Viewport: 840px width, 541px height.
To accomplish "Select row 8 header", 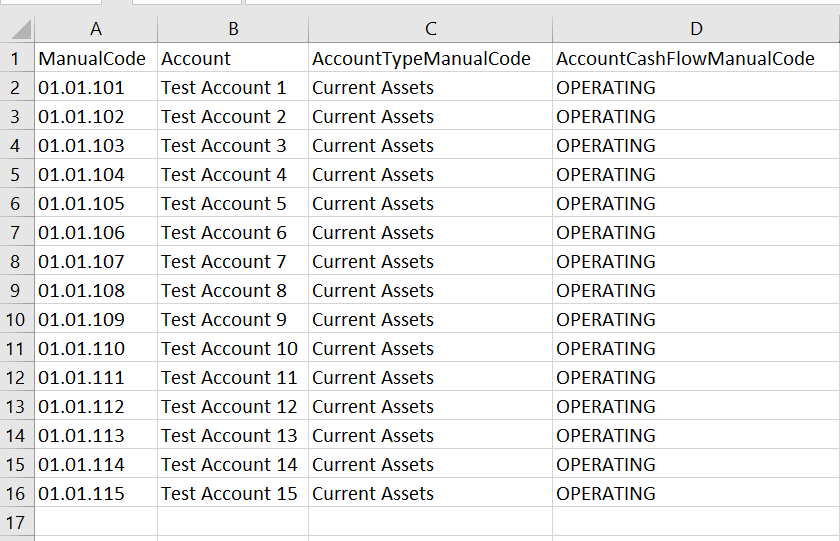I will 17,262.
